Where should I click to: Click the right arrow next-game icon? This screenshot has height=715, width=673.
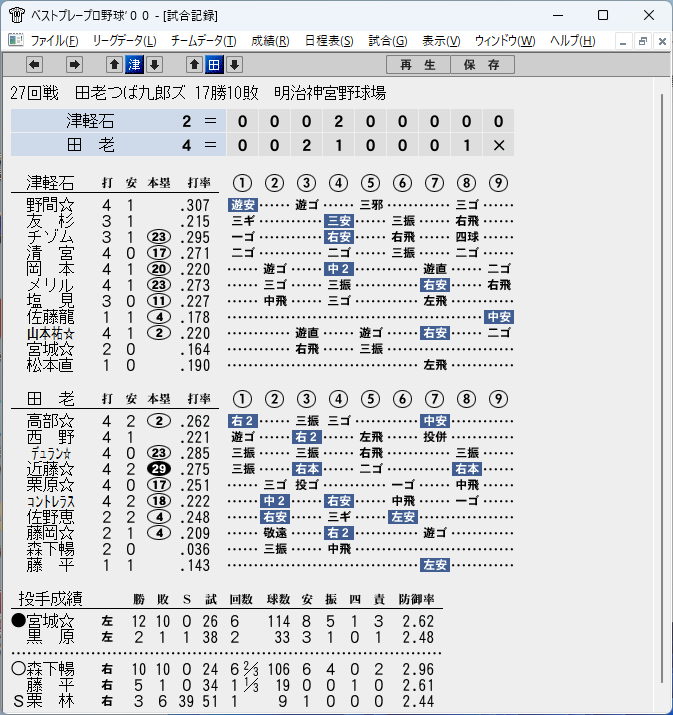[74, 65]
